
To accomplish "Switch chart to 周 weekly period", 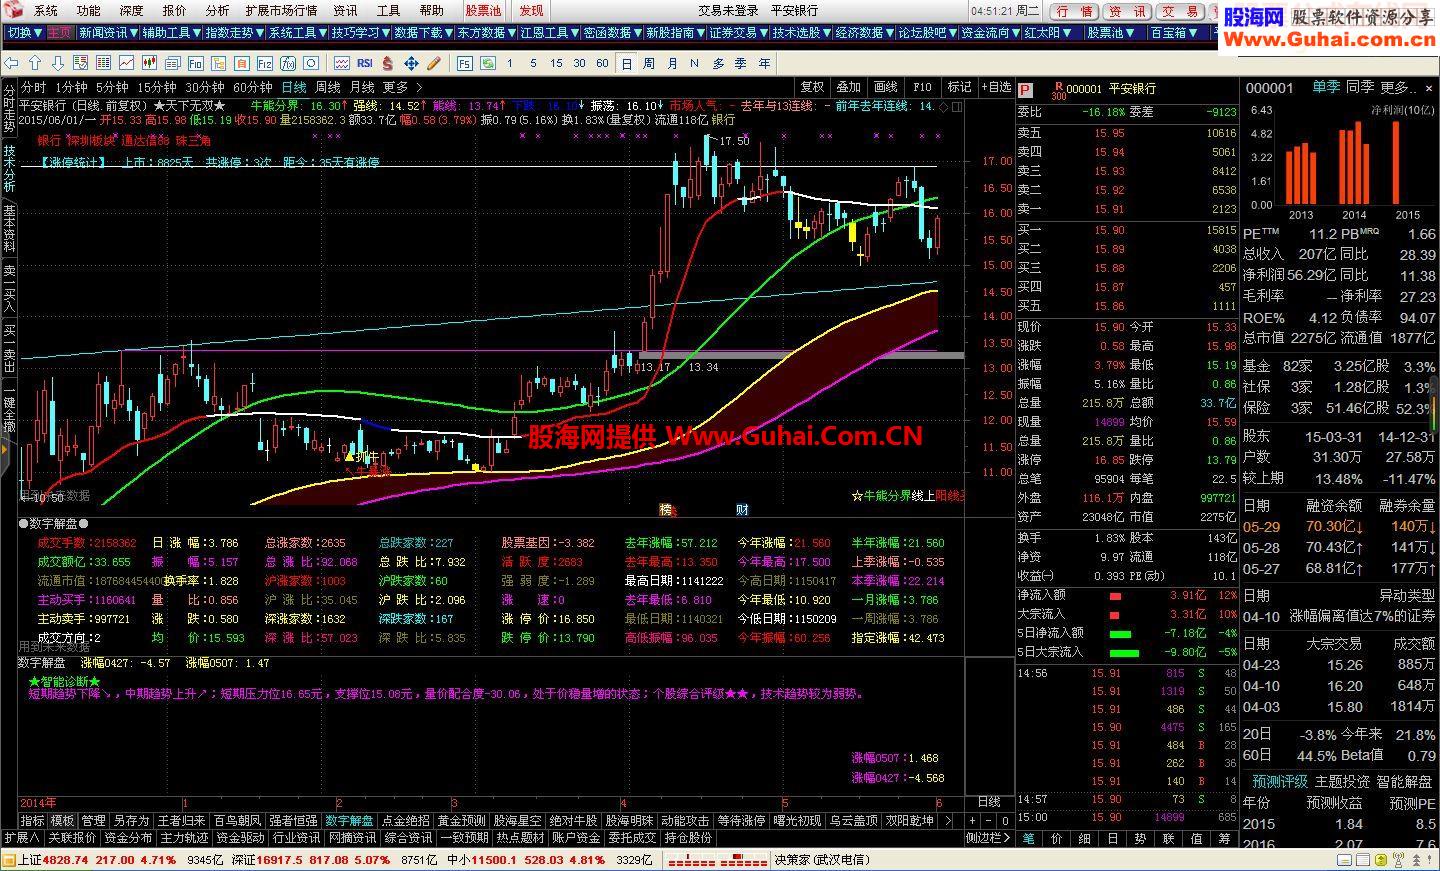I will [x=648, y=63].
